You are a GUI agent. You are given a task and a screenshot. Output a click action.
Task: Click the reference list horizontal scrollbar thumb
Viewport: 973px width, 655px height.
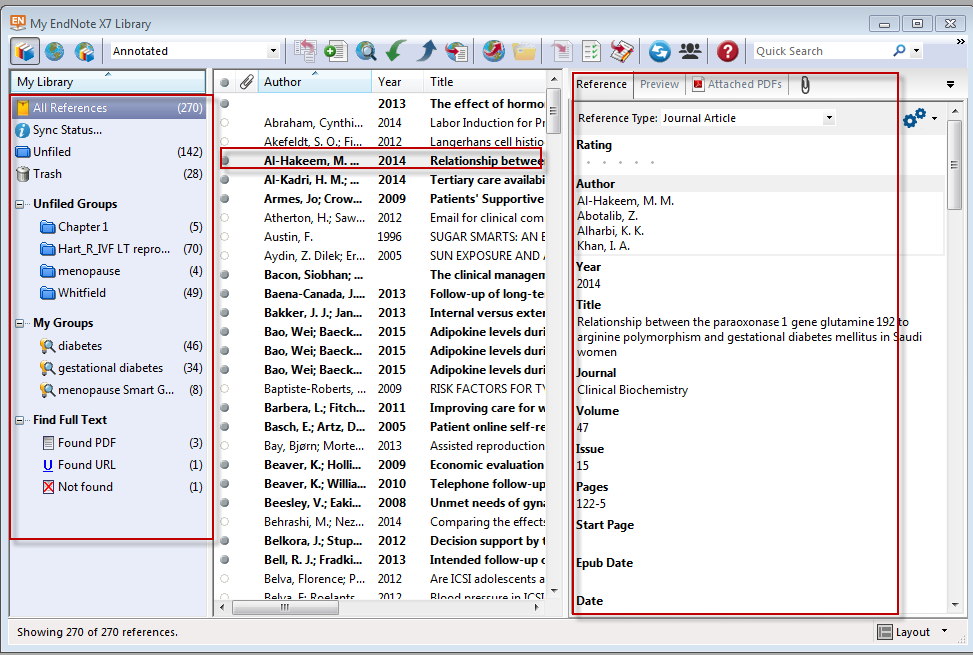coord(285,607)
